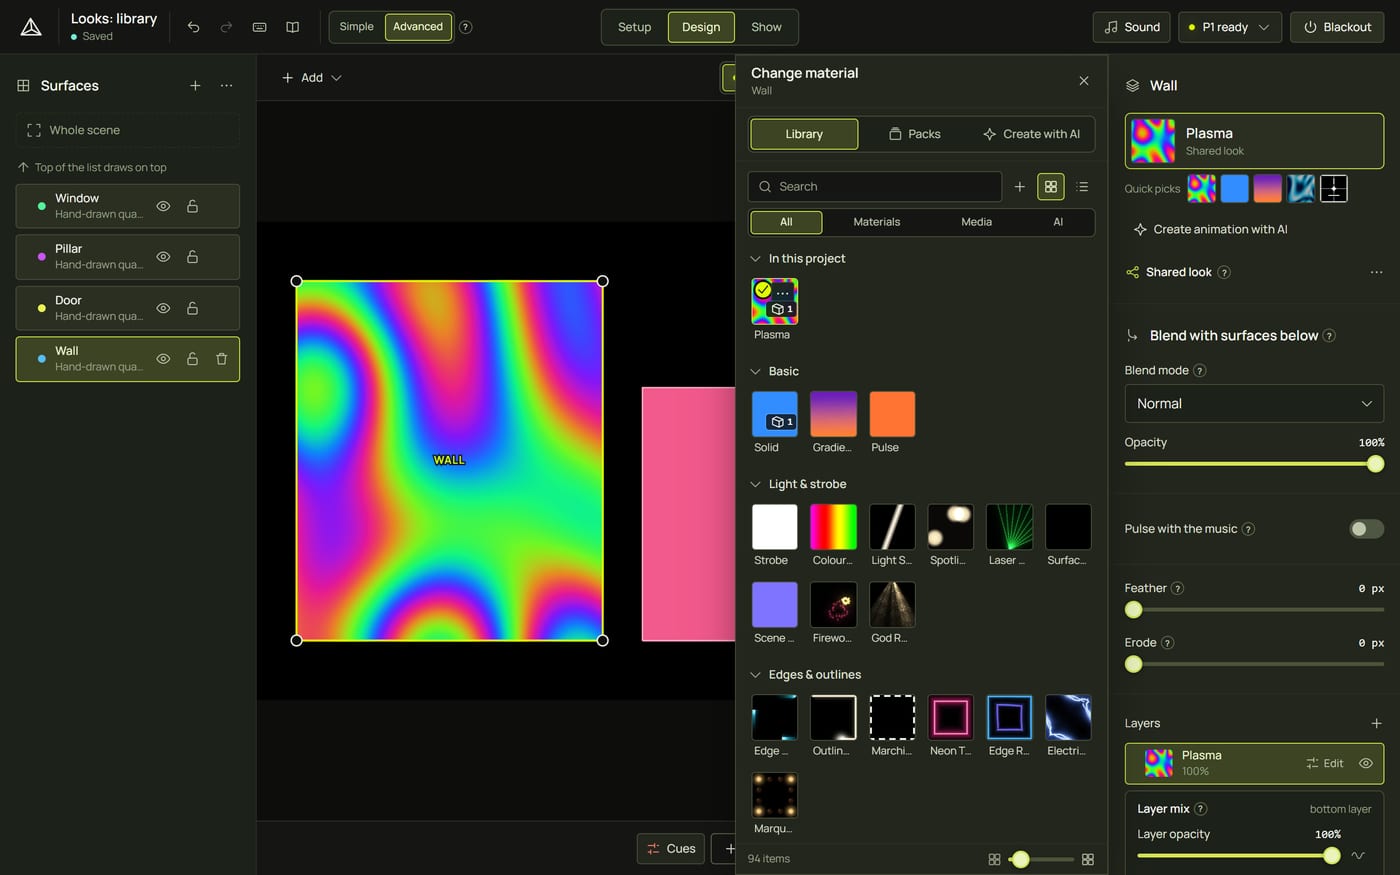Click Create animation with AI

click(x=1210, y=229)
